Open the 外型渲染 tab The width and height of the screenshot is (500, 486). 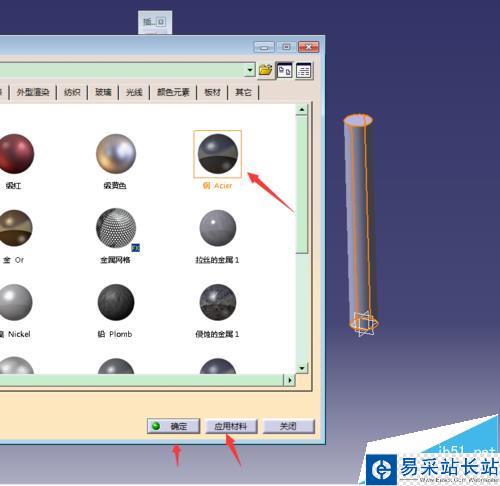33,92
